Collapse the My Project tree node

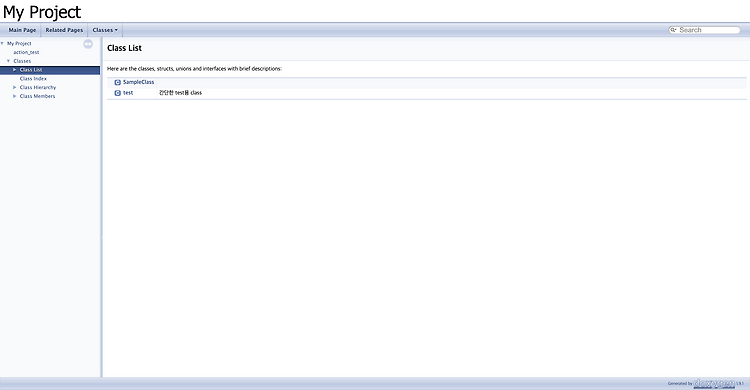[2, 44]
